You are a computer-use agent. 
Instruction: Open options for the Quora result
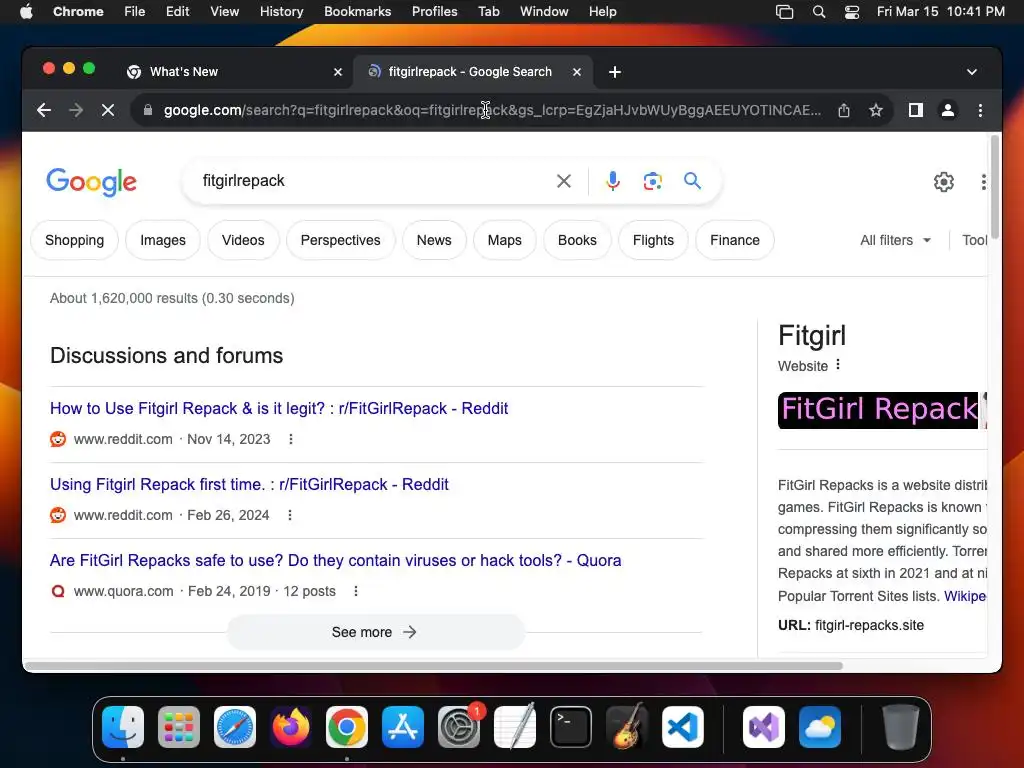[355, 591]
